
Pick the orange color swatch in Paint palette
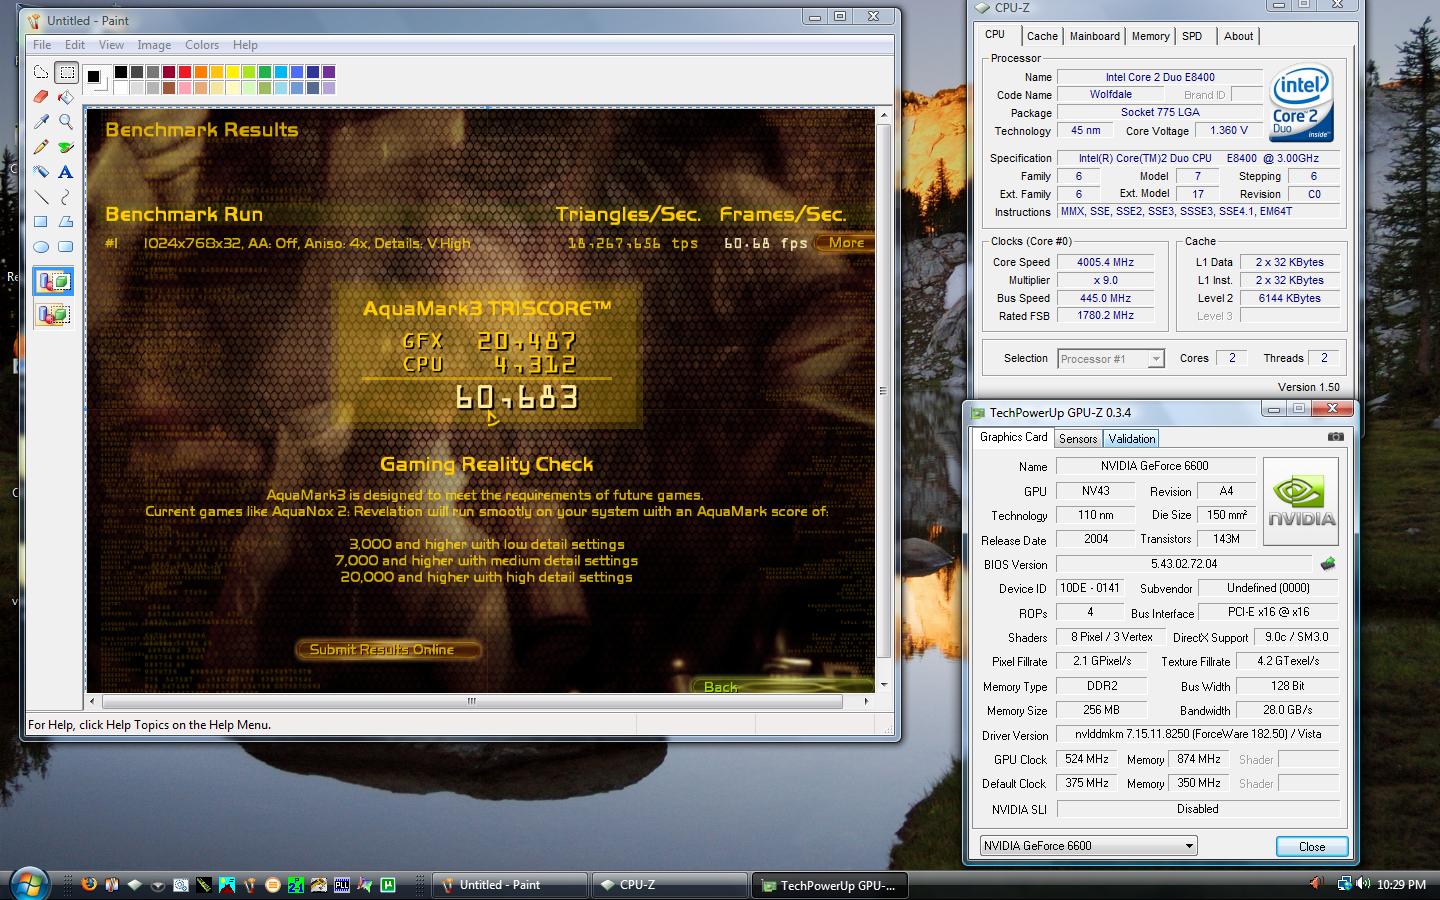click(200, 72)
